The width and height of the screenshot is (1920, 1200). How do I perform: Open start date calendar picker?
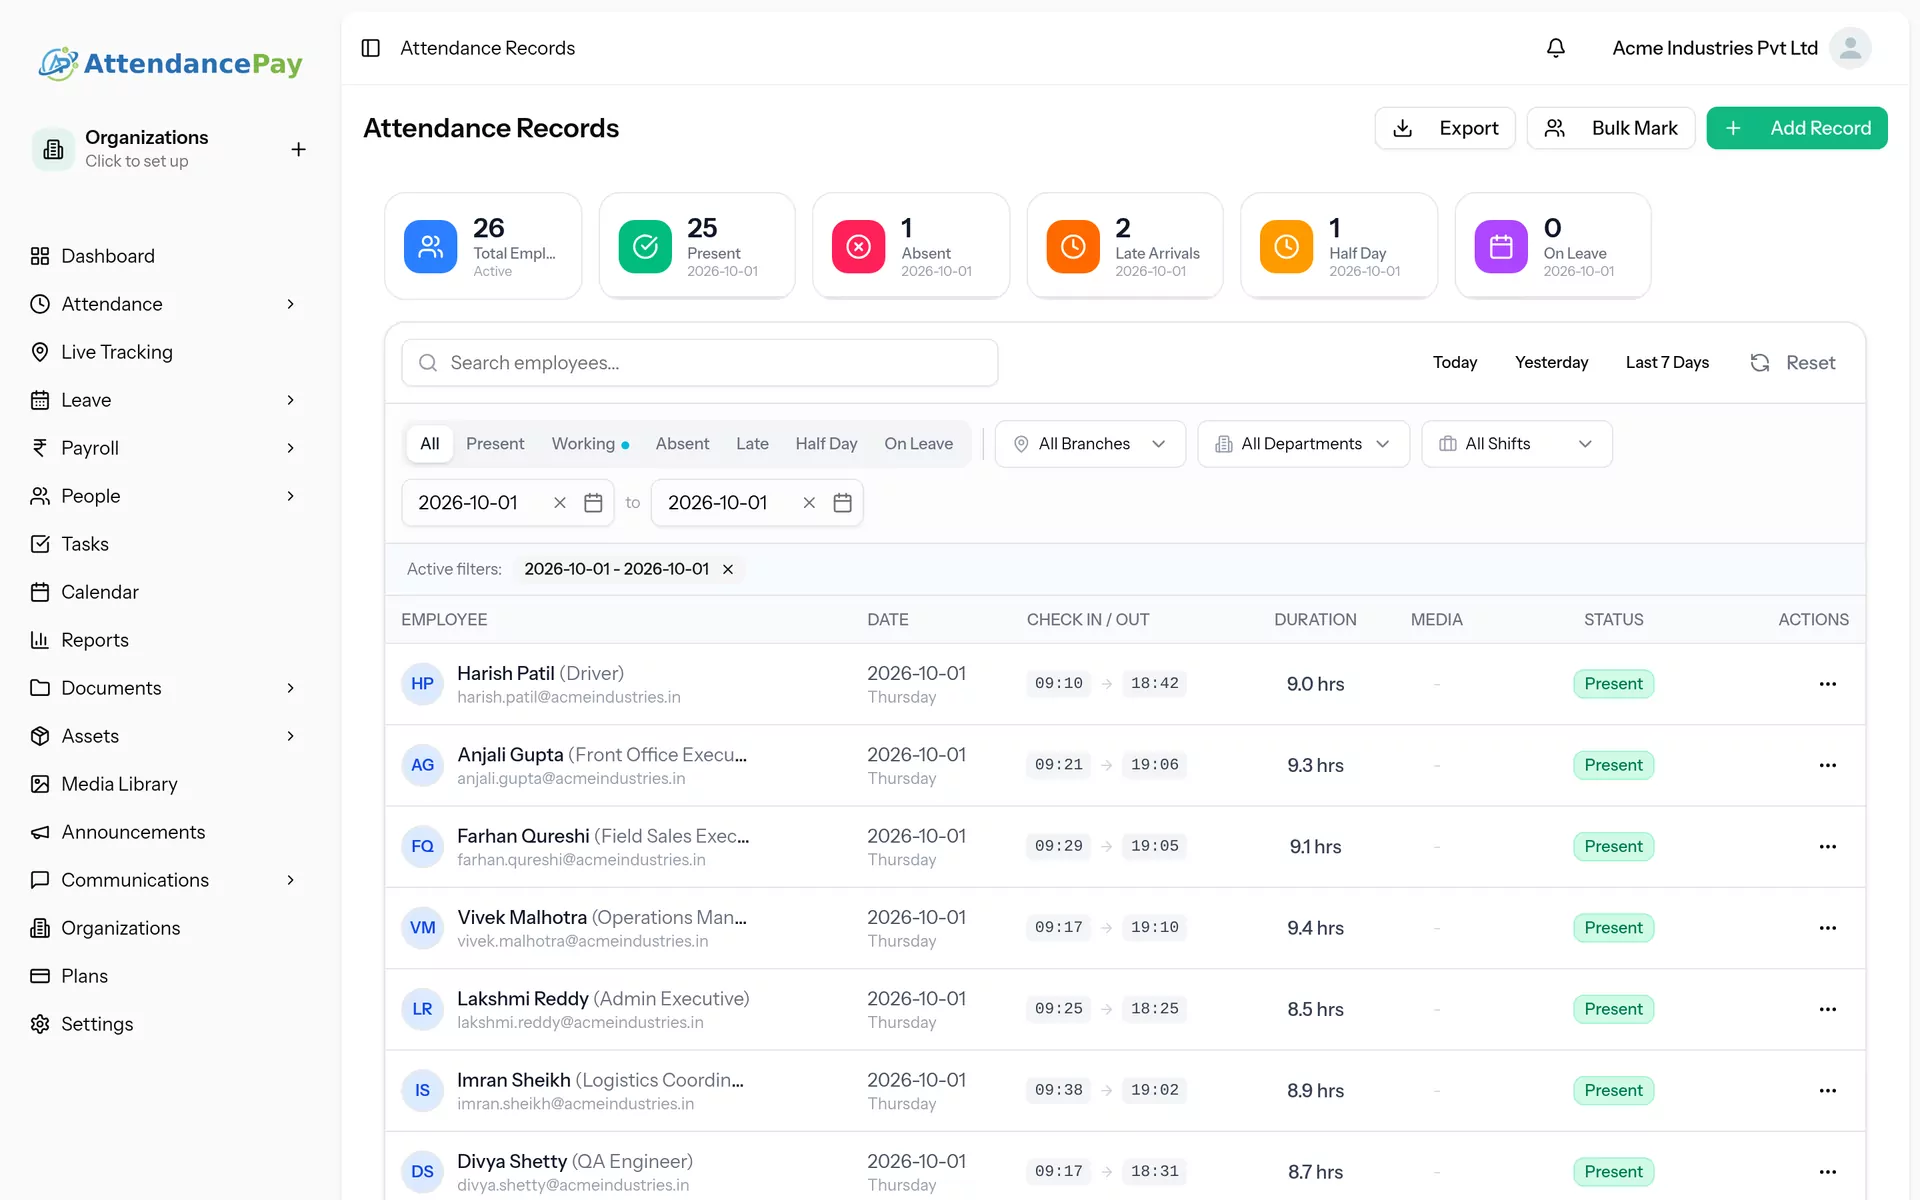(593, 503)
